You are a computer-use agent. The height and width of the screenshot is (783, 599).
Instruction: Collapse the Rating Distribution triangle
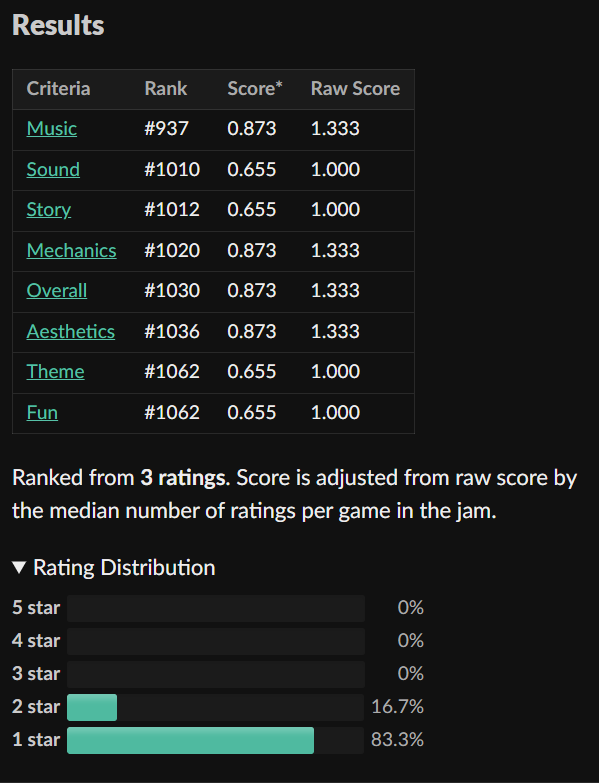(x=19, y=567)
